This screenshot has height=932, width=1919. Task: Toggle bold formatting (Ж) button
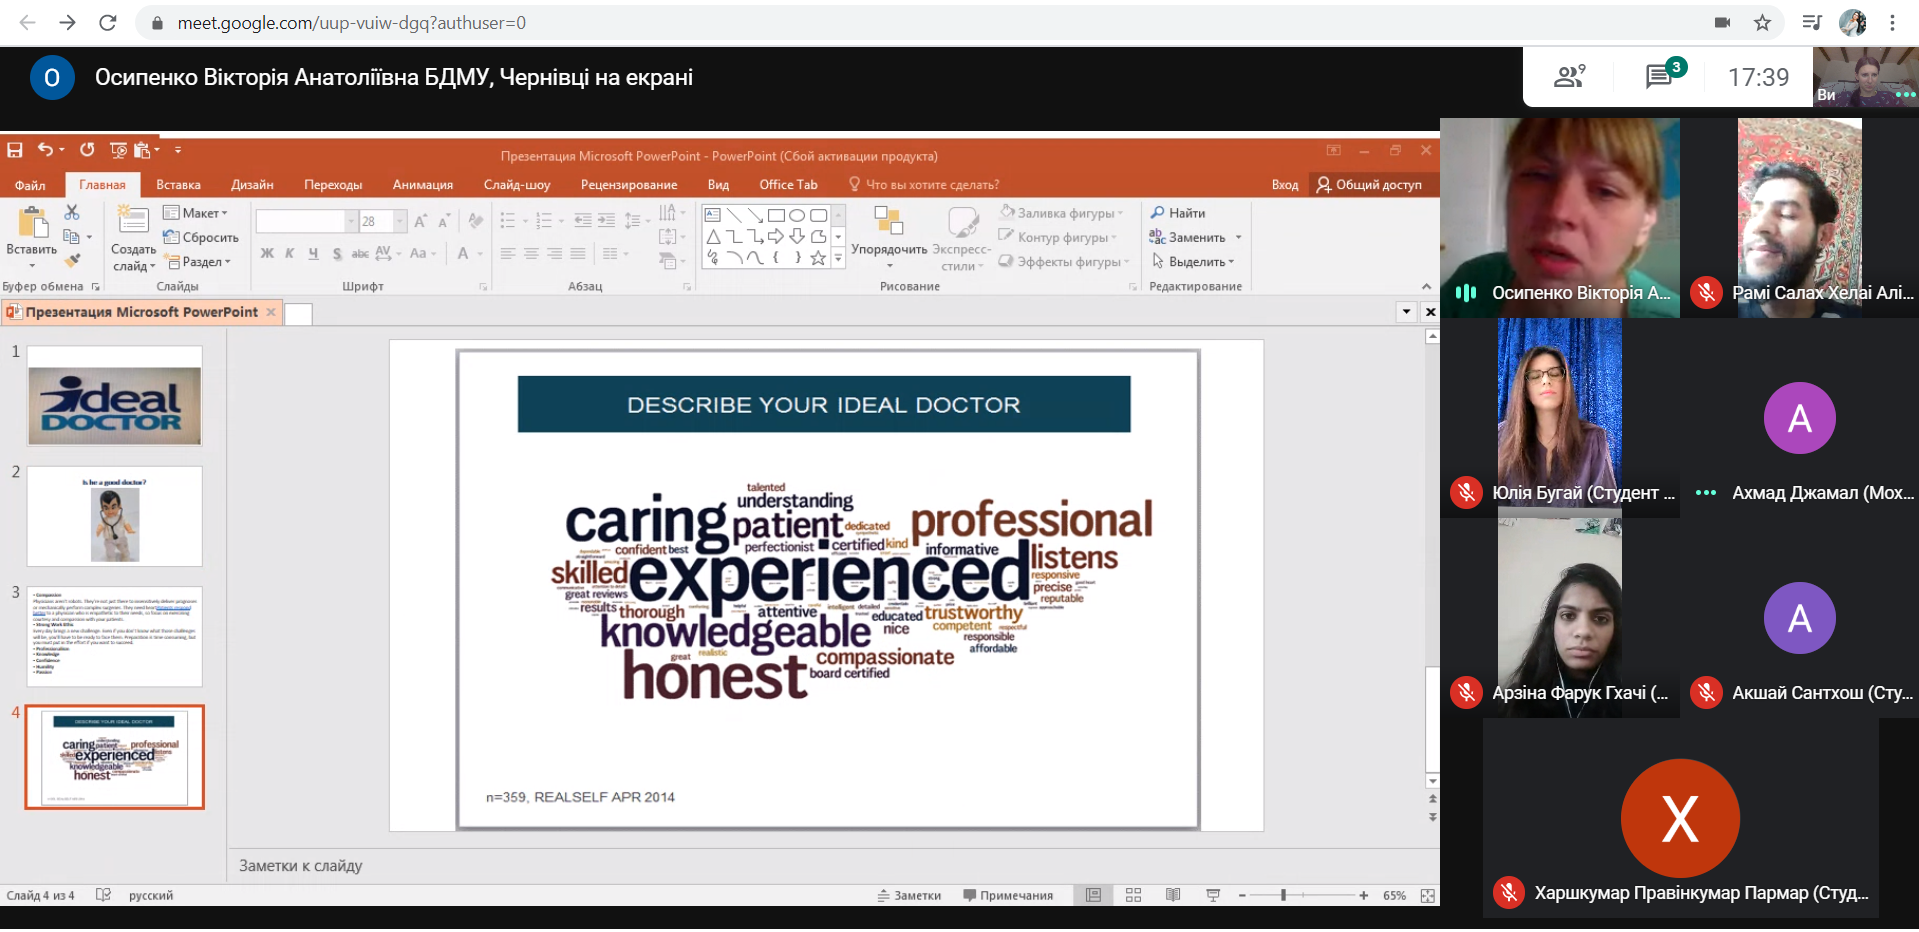267,254
